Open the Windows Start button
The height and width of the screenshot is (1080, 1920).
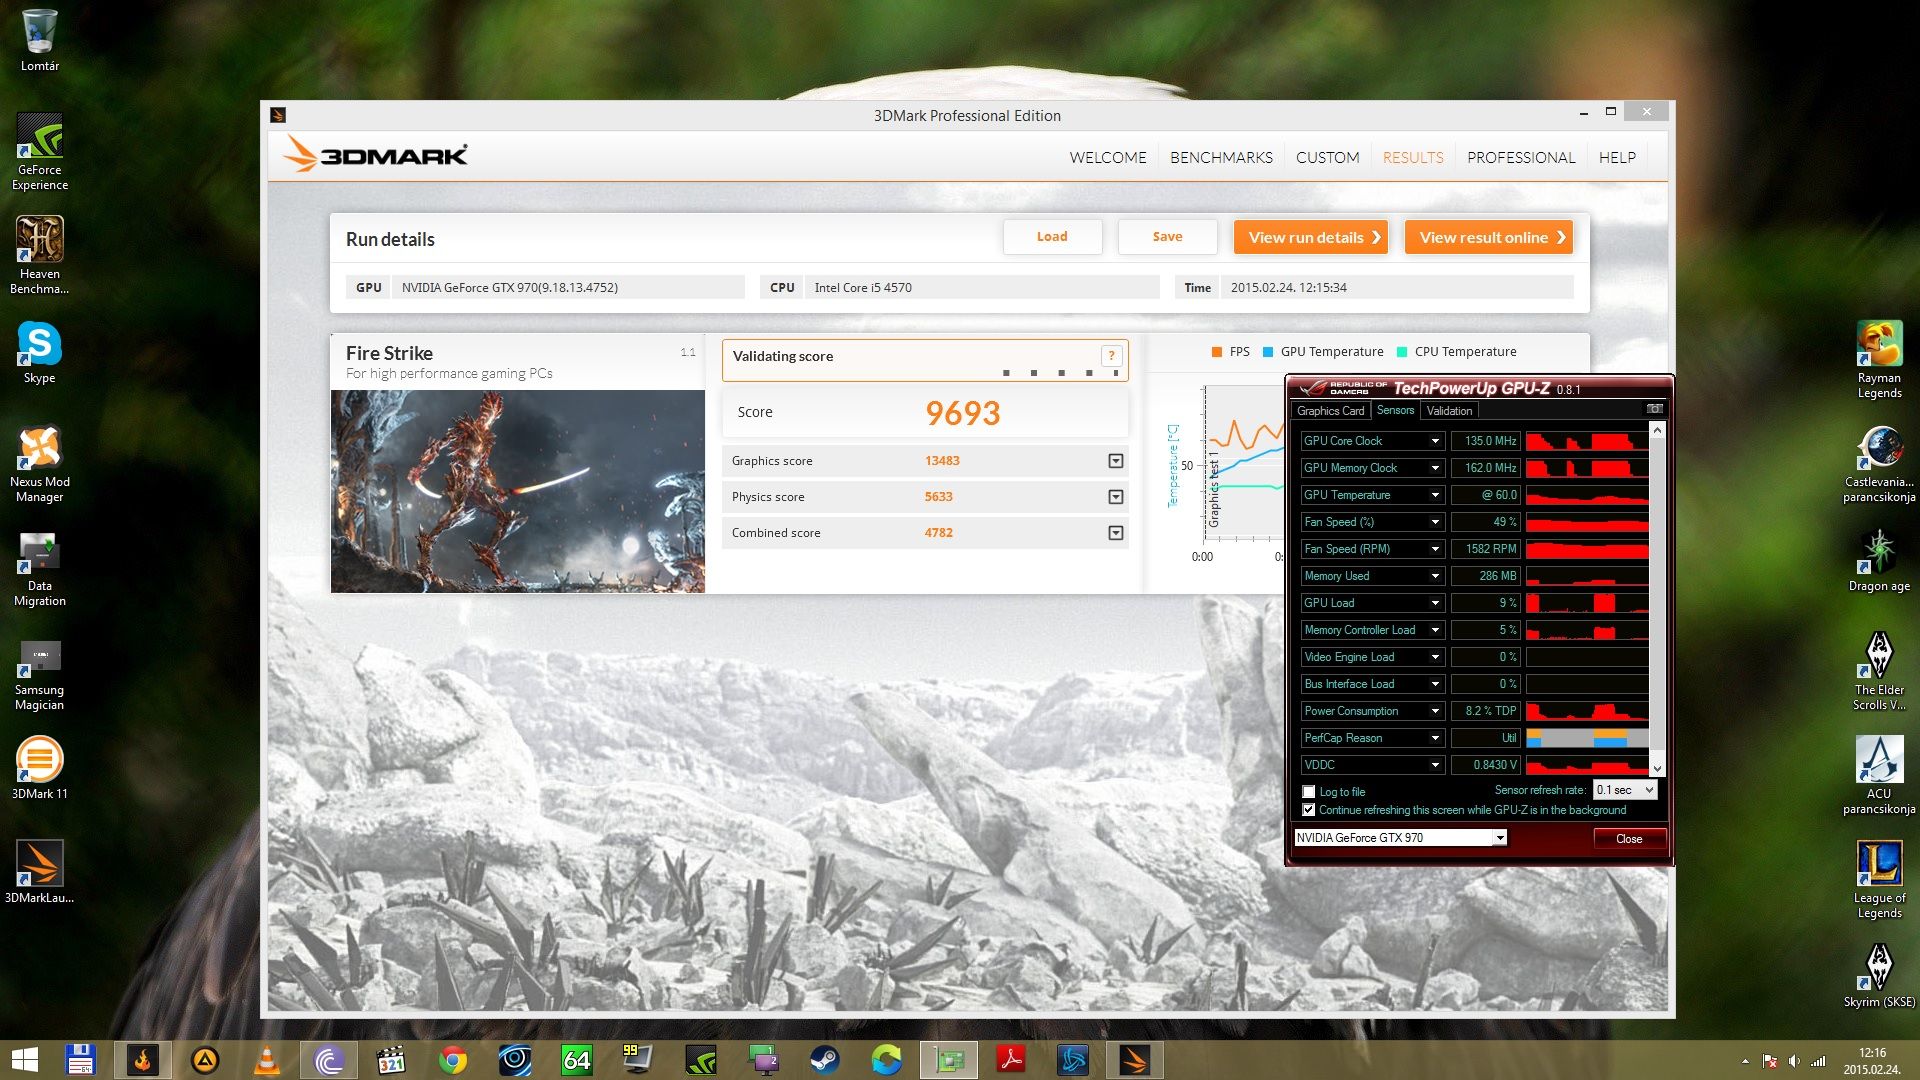[24, 1060]
